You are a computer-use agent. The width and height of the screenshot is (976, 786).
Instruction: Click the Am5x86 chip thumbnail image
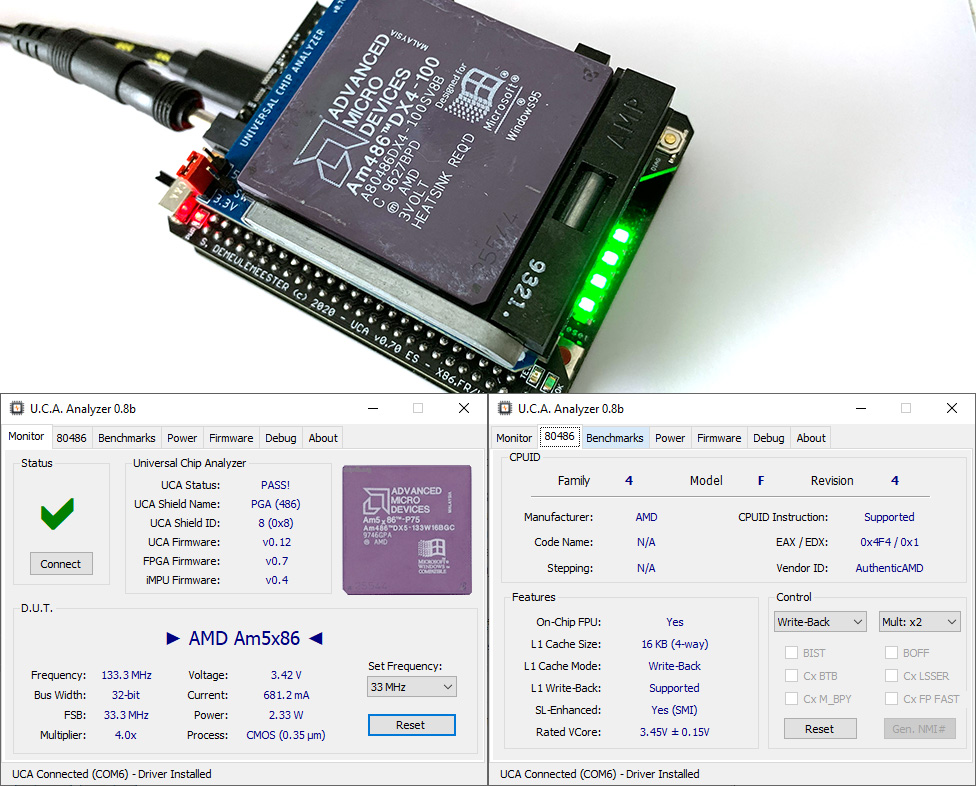[407, 530]
